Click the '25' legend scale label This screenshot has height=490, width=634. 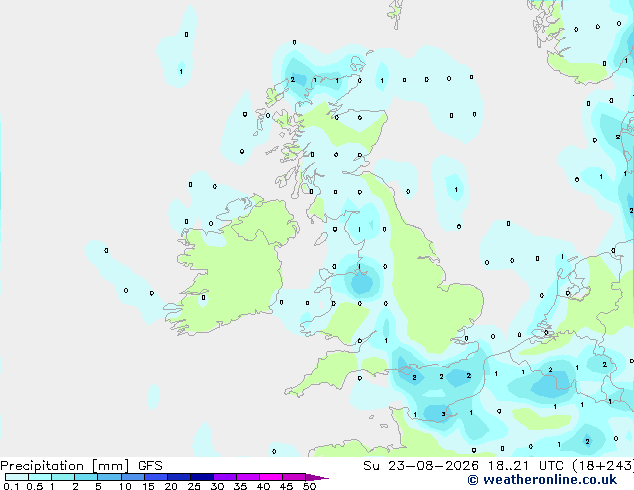click(194, 486)
